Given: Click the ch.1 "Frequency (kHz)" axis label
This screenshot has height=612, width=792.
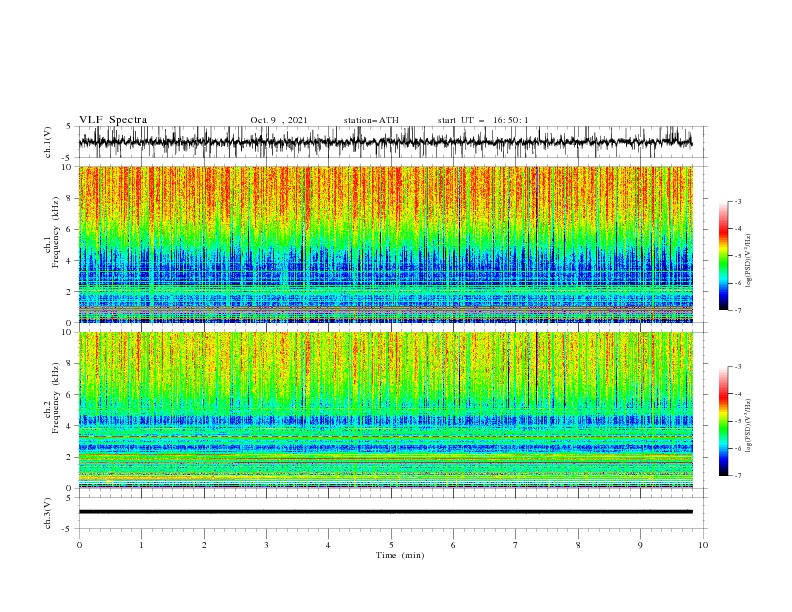Looking at the screenshot, I should [x=55, y=232].
